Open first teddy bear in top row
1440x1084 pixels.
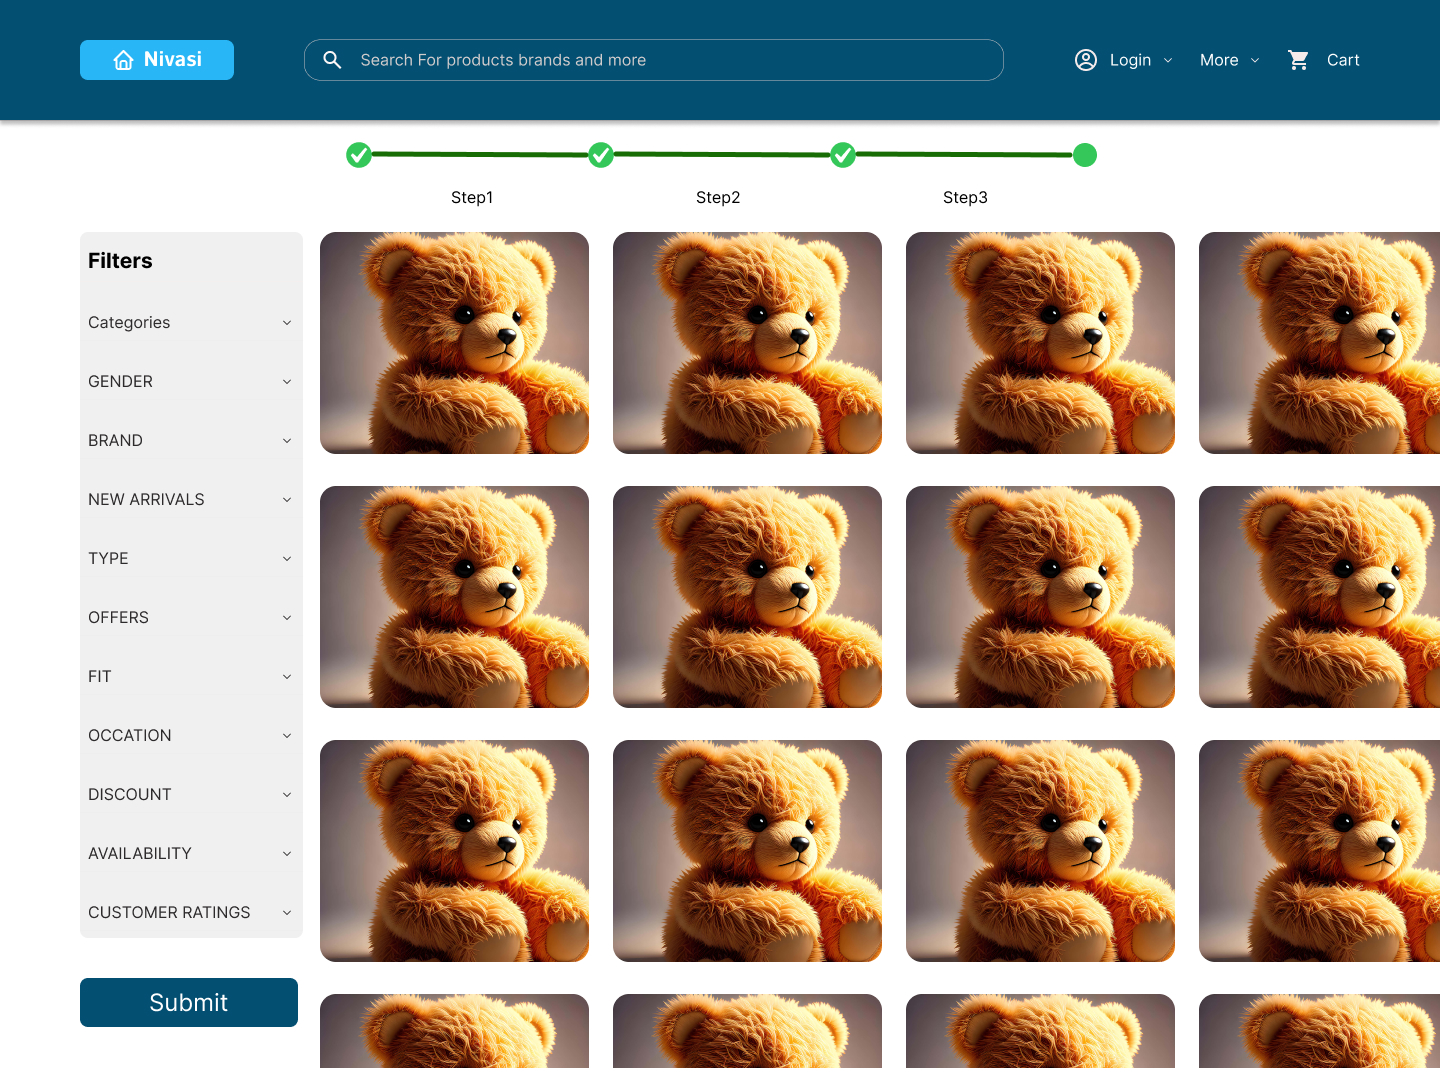(454, 343)
